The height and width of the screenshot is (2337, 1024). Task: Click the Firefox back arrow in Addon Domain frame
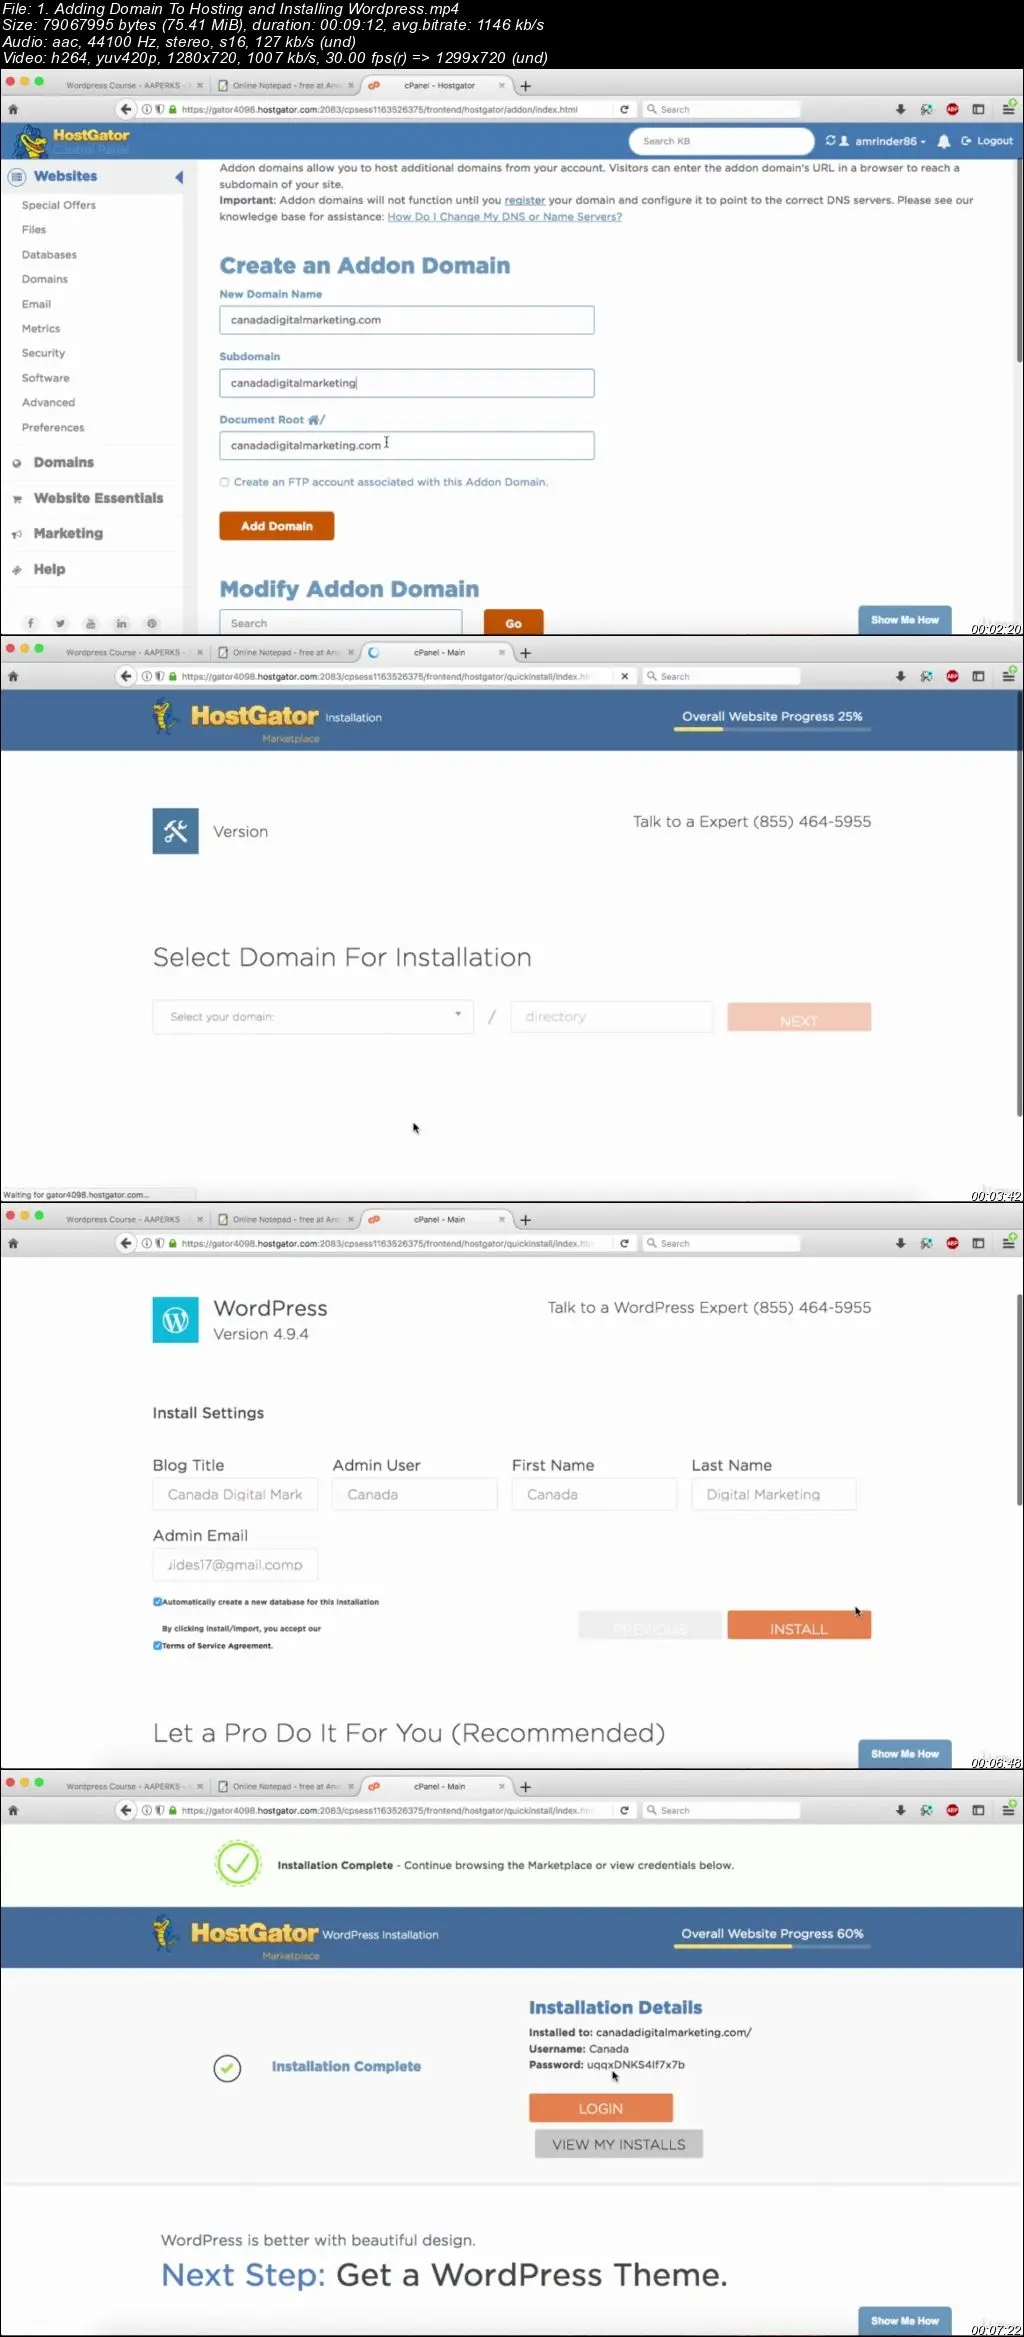tap(125, 109)
